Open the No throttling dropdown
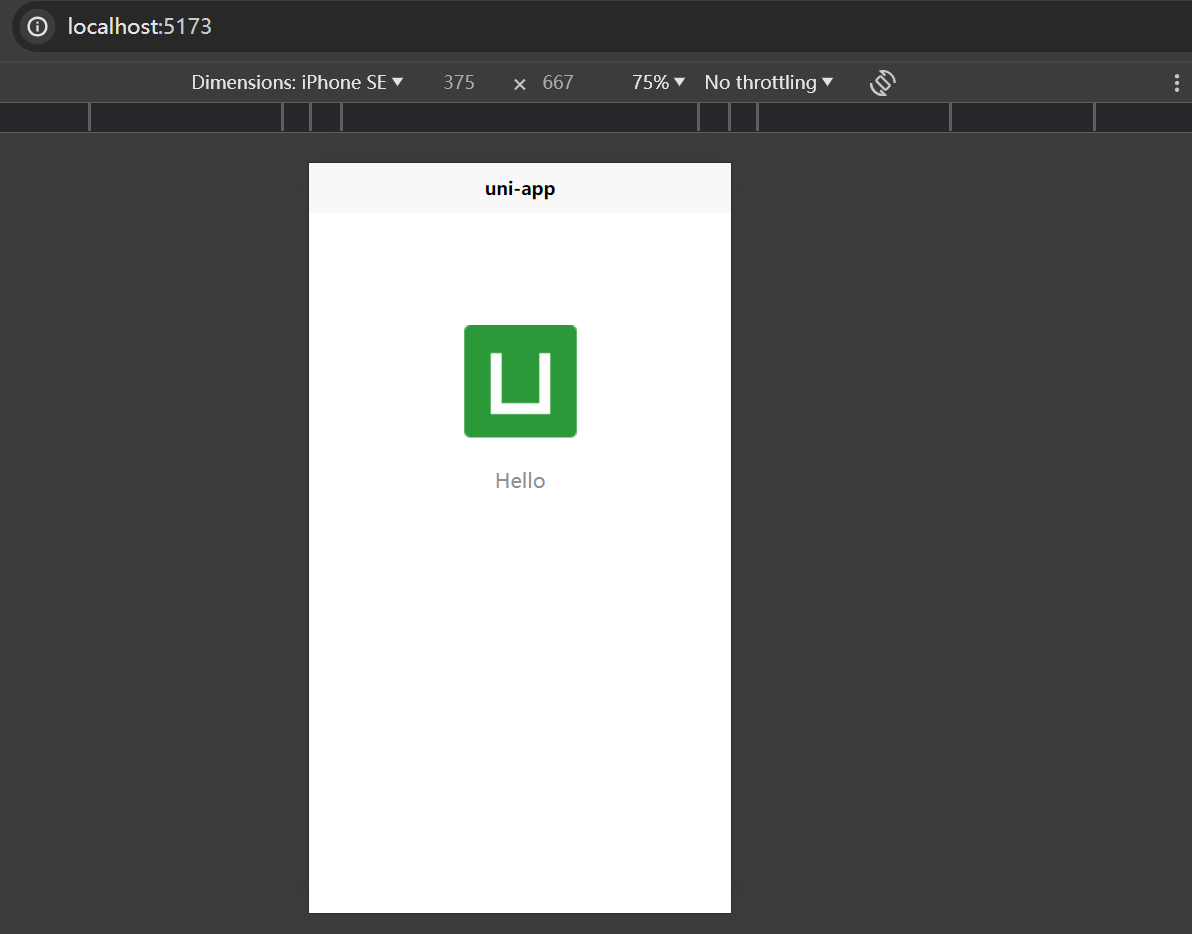Image resolution: width=1192 pixels, height=934 pixels. [x=768, y=83]
